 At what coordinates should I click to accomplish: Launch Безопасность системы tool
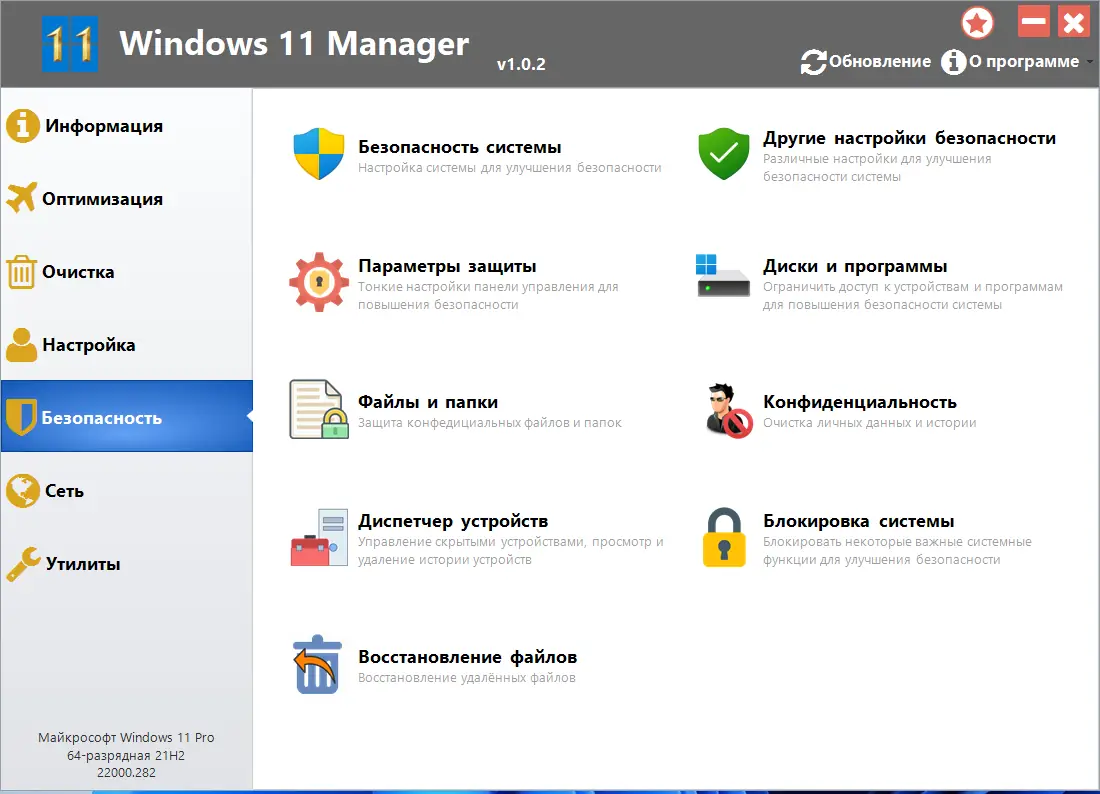coord(460,147)
